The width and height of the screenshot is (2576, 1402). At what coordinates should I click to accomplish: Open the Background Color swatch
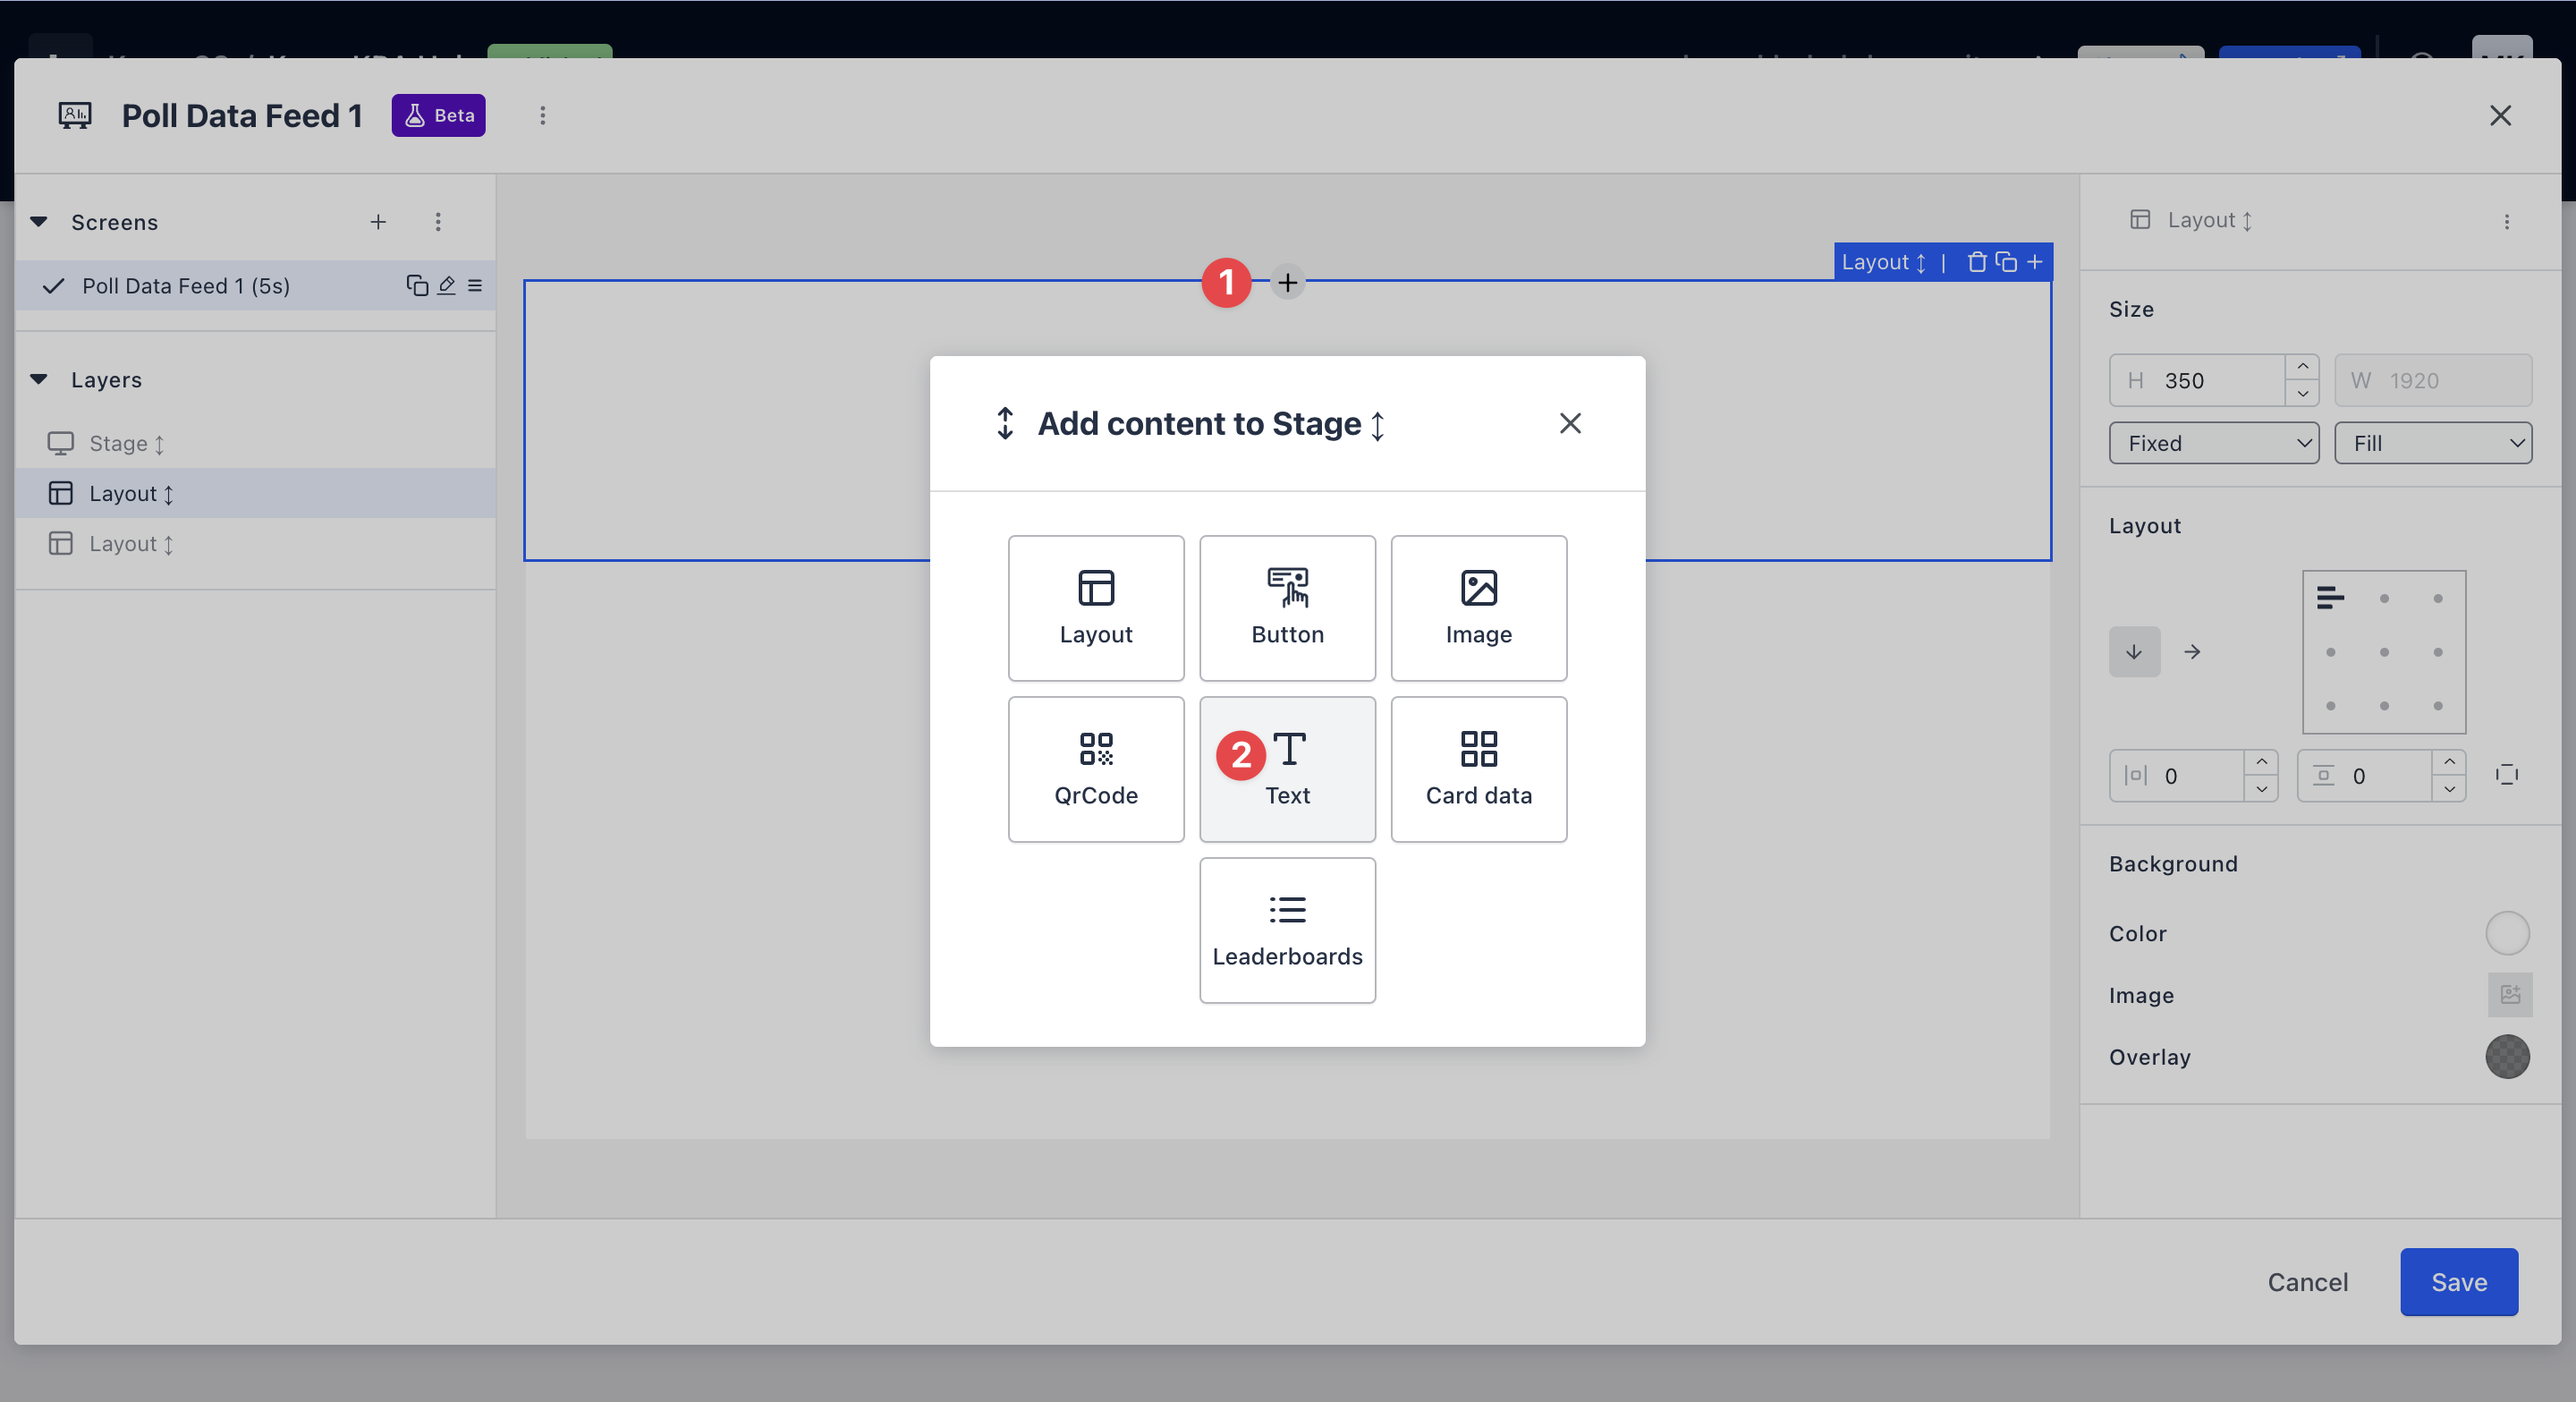tap(2507, 933)
